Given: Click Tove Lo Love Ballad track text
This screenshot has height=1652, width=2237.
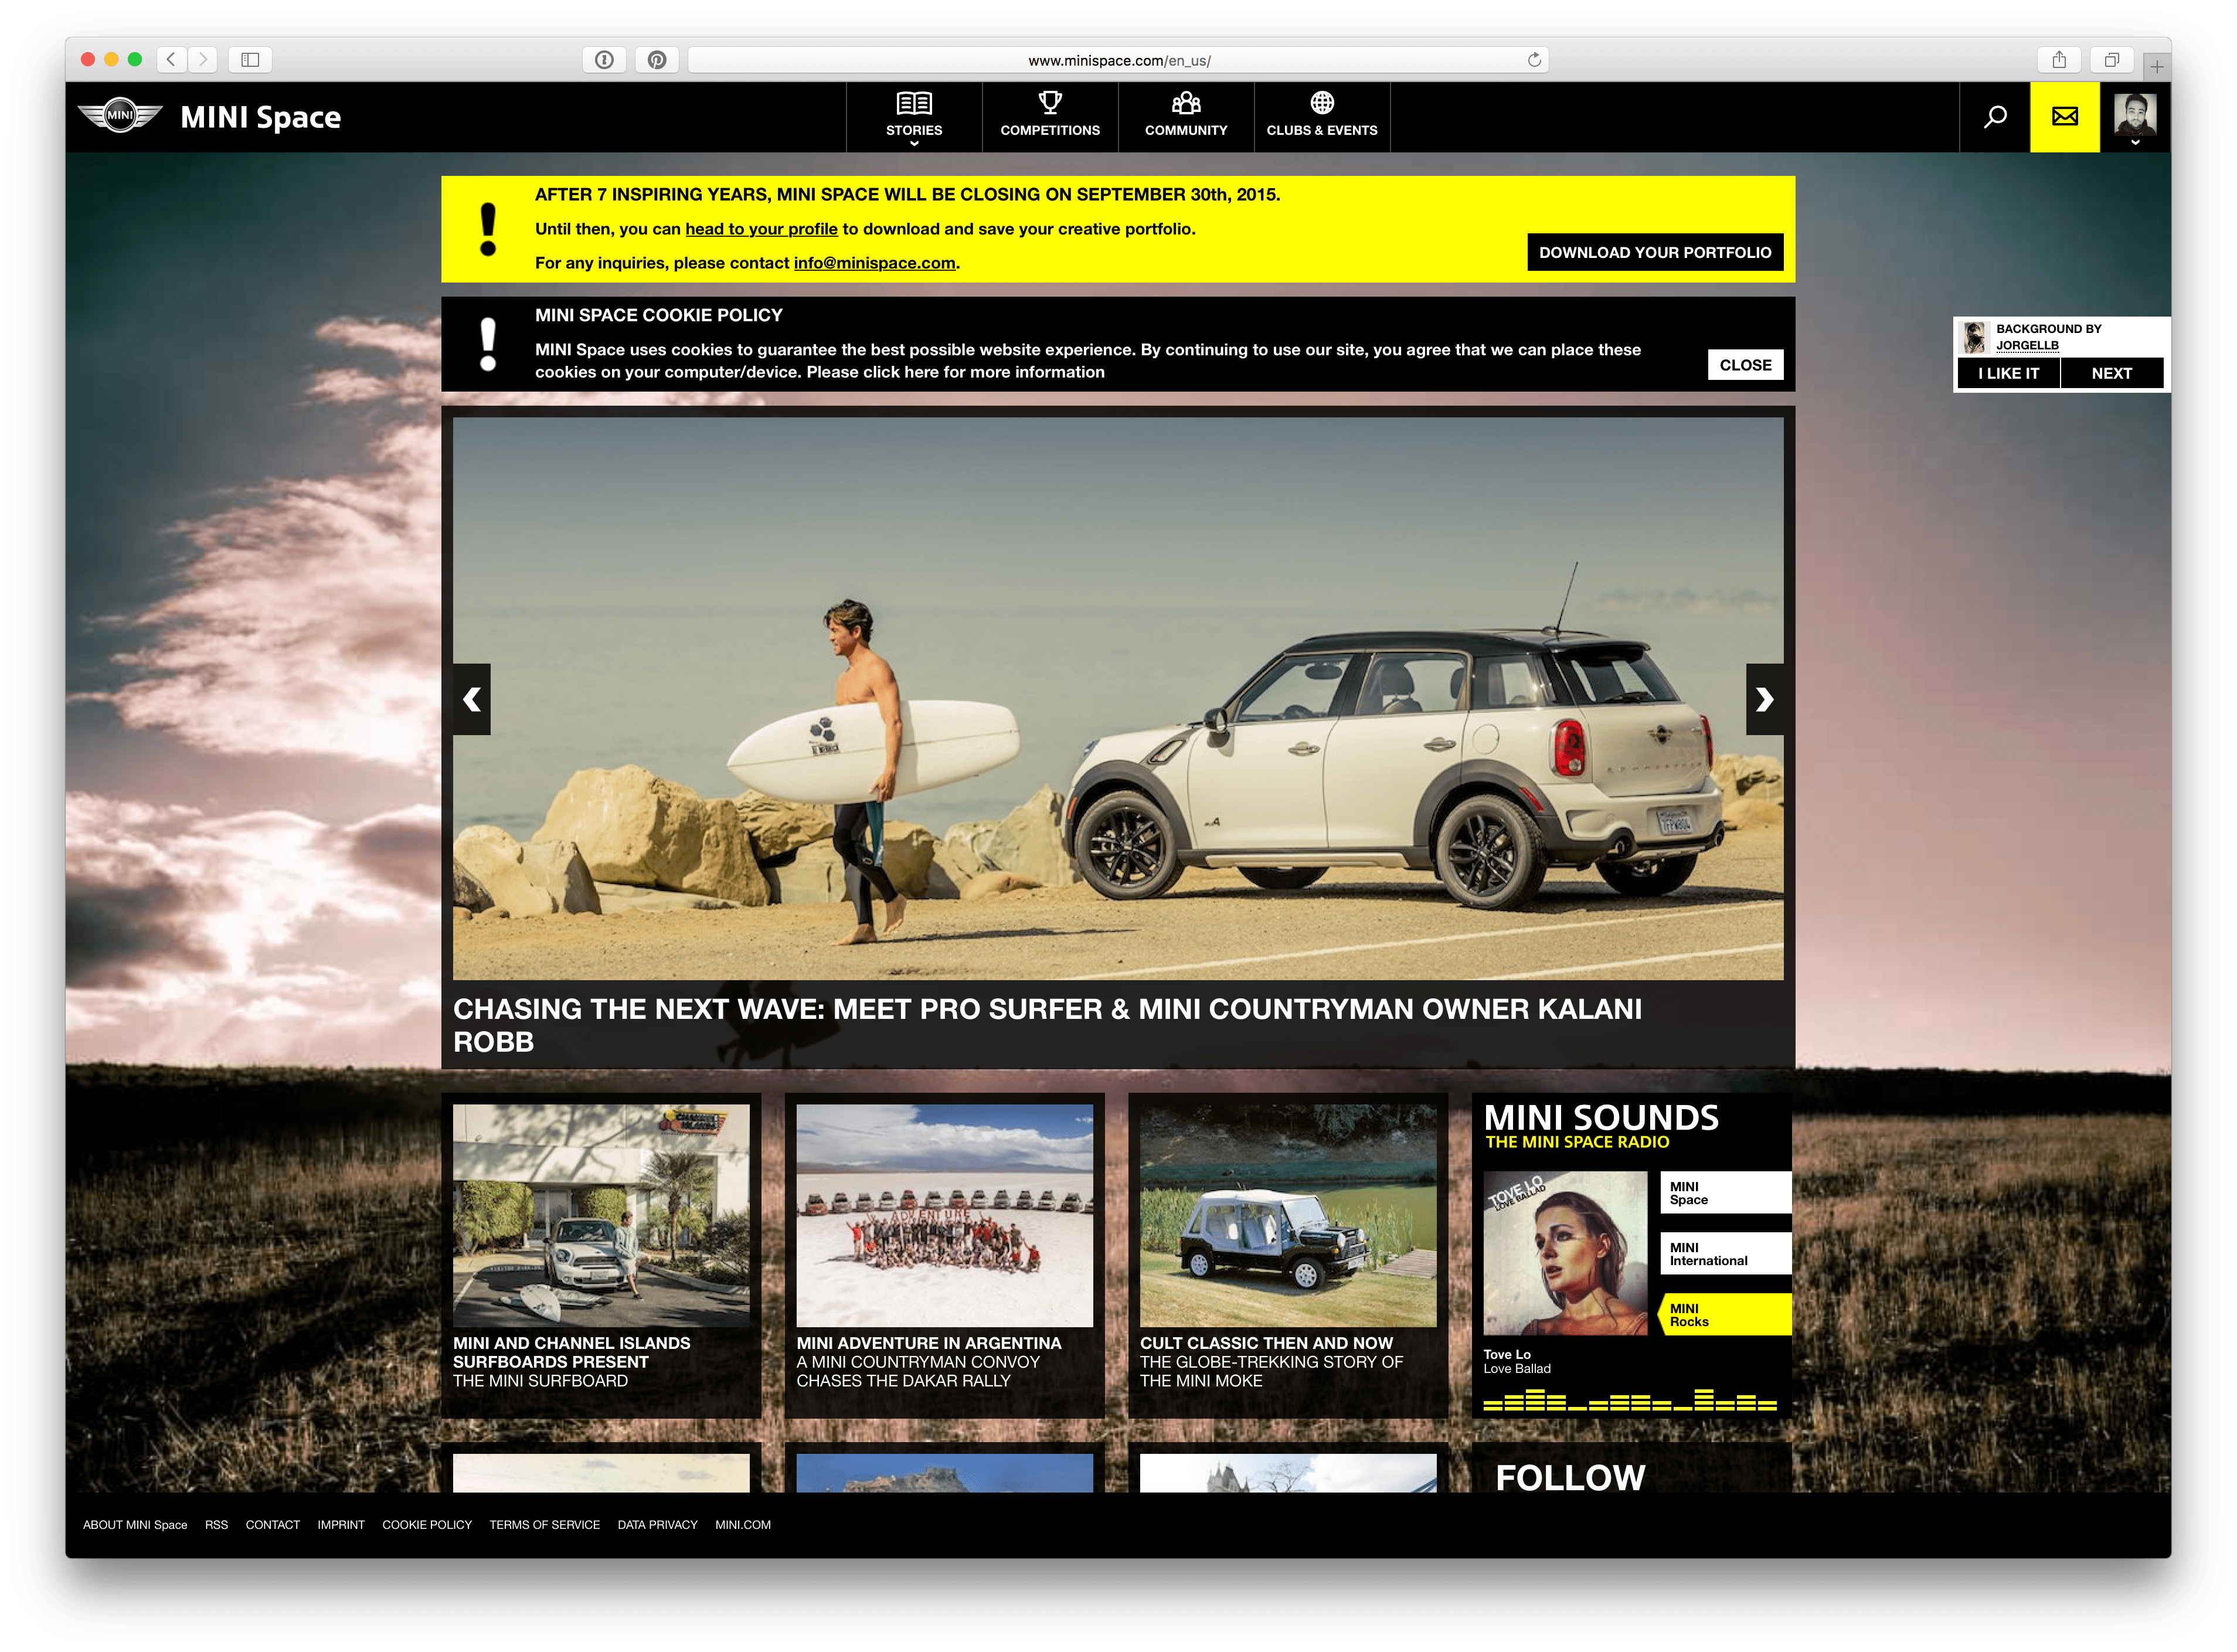Looking at the screenshot, I should tap(1517, 1361).
